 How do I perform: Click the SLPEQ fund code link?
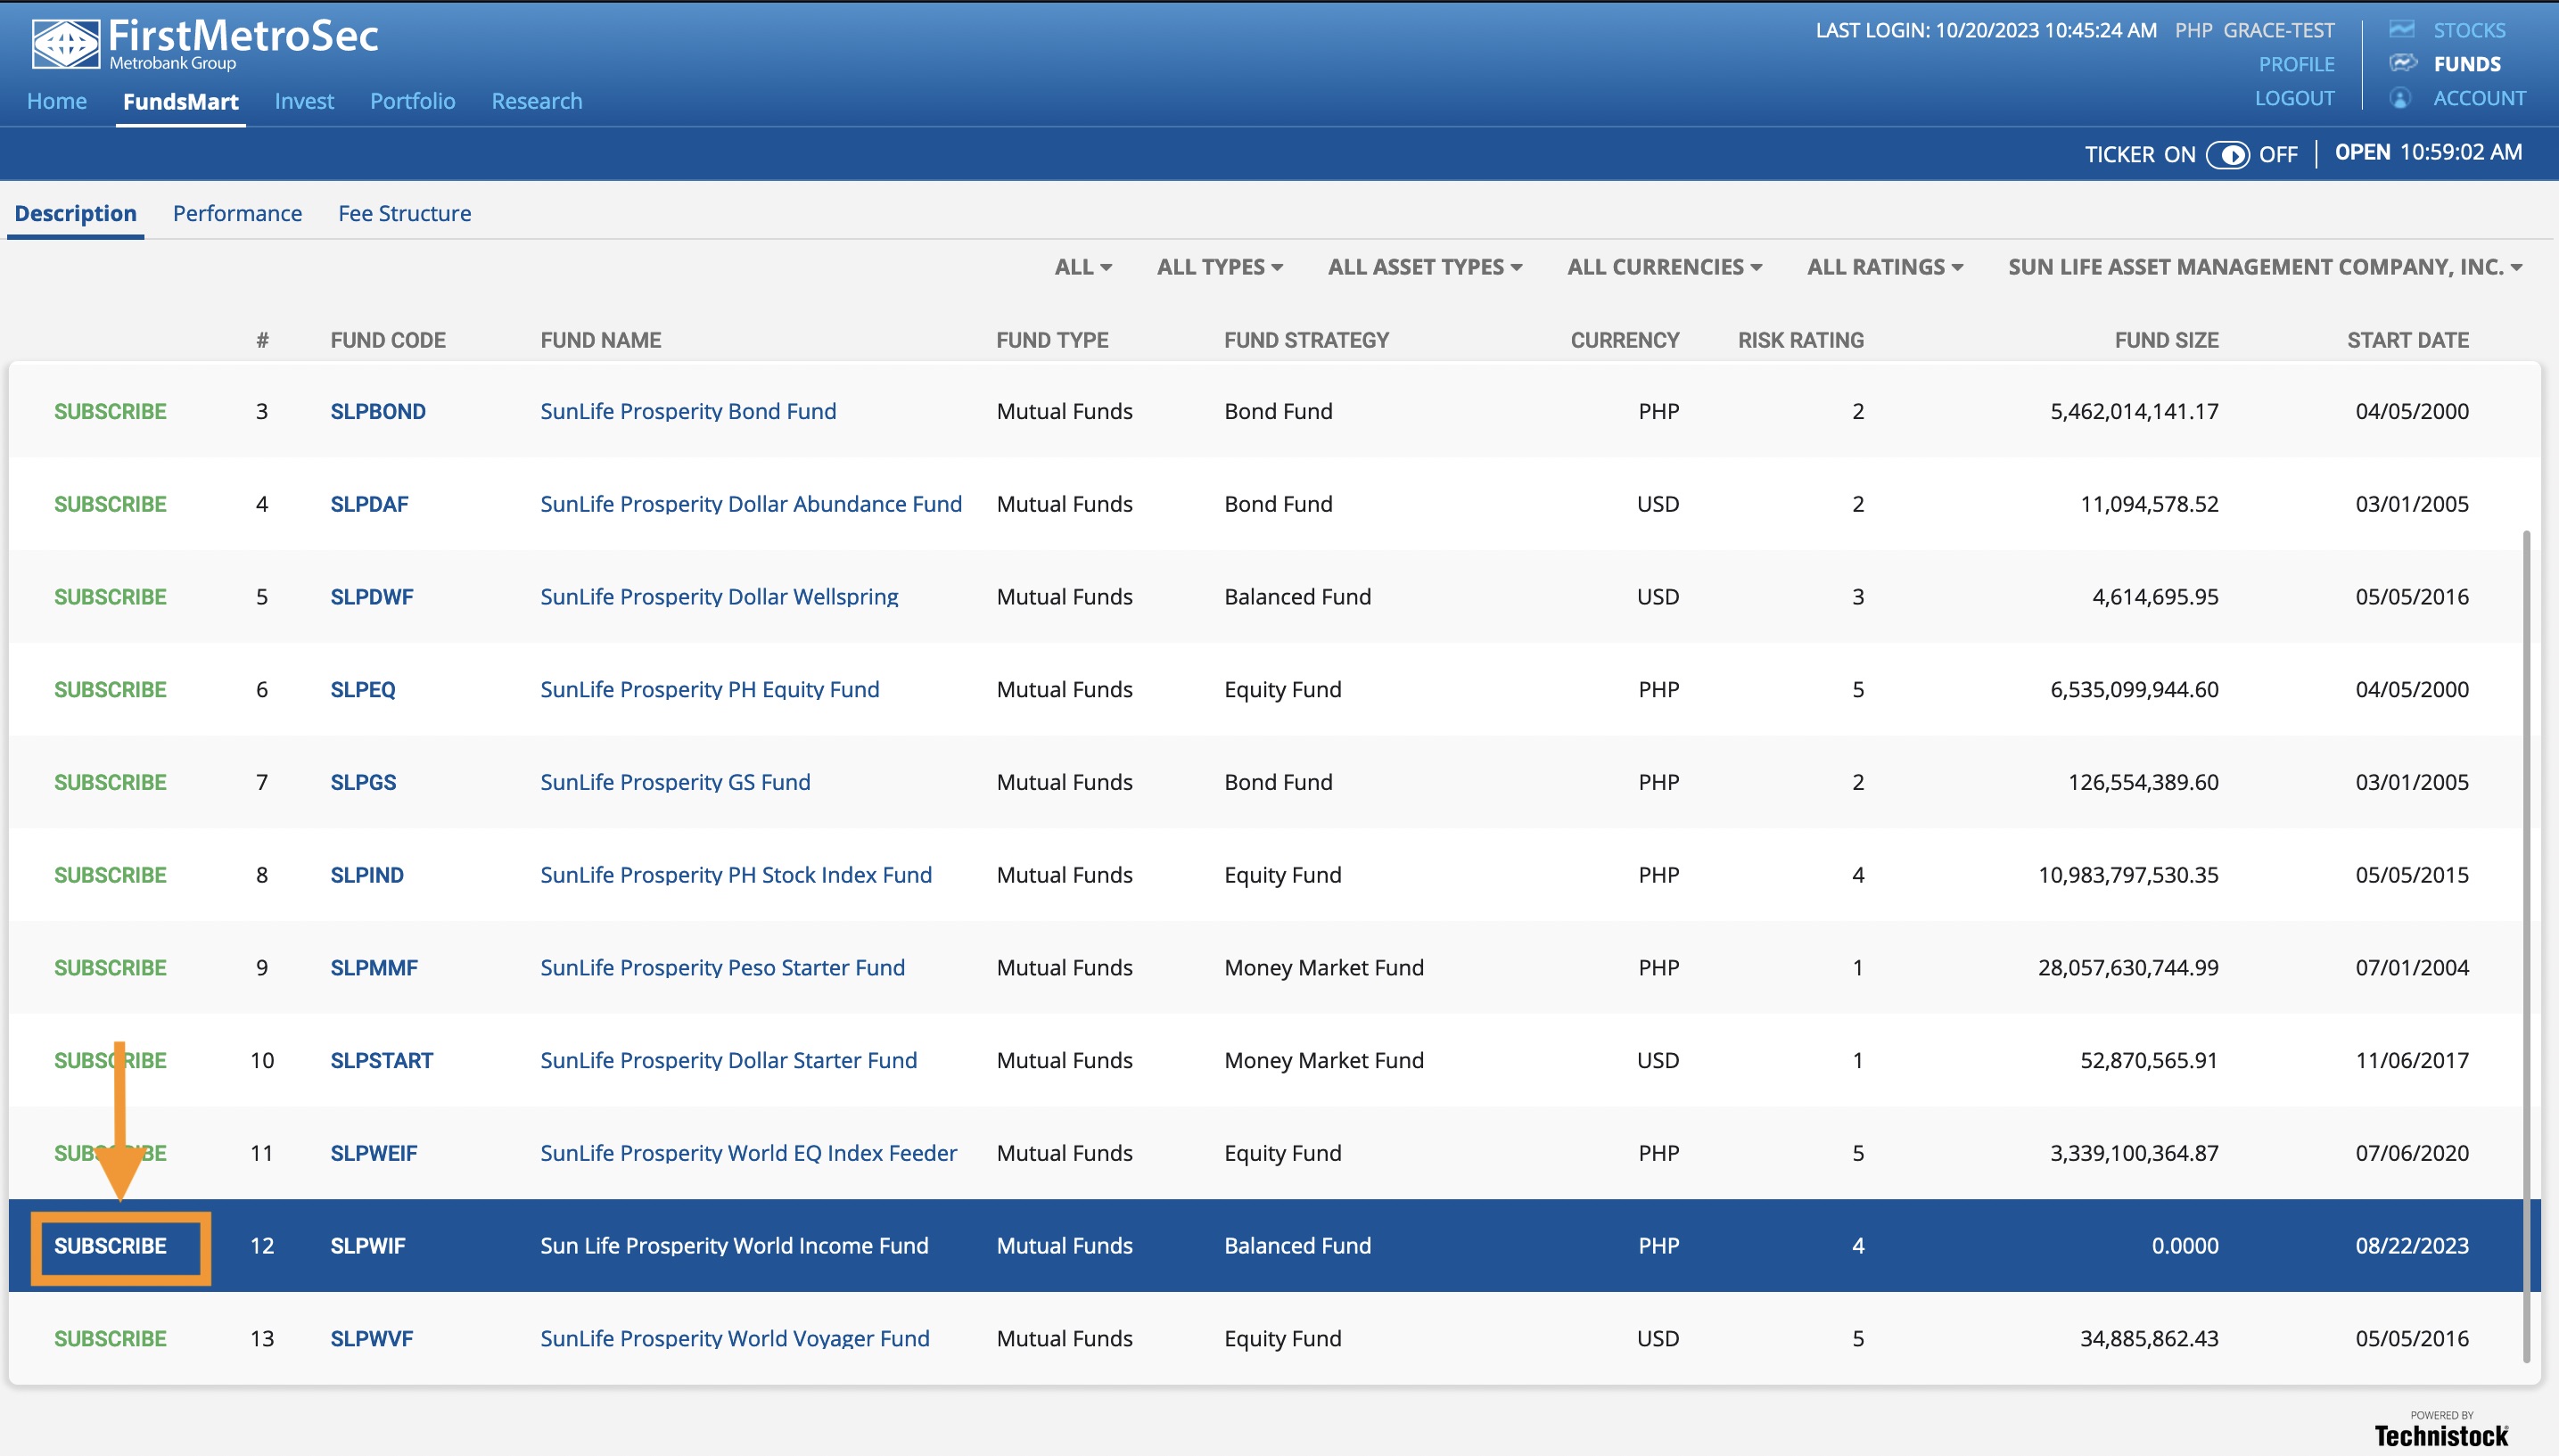point(362,689)
